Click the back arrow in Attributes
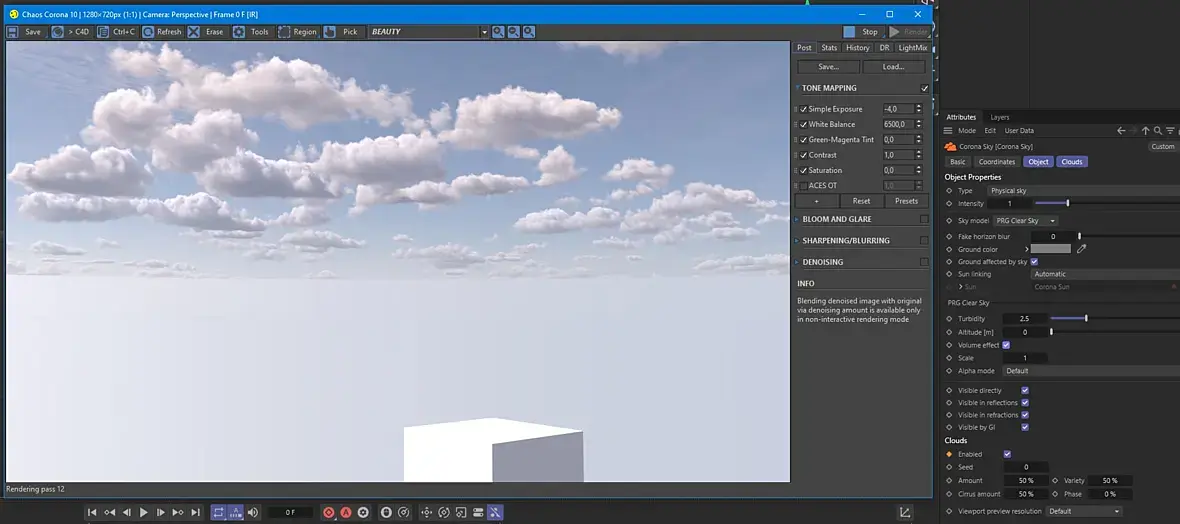The width and height of the screenshot is (1180, 524). pyautogui.click(x=1121, y=131)
